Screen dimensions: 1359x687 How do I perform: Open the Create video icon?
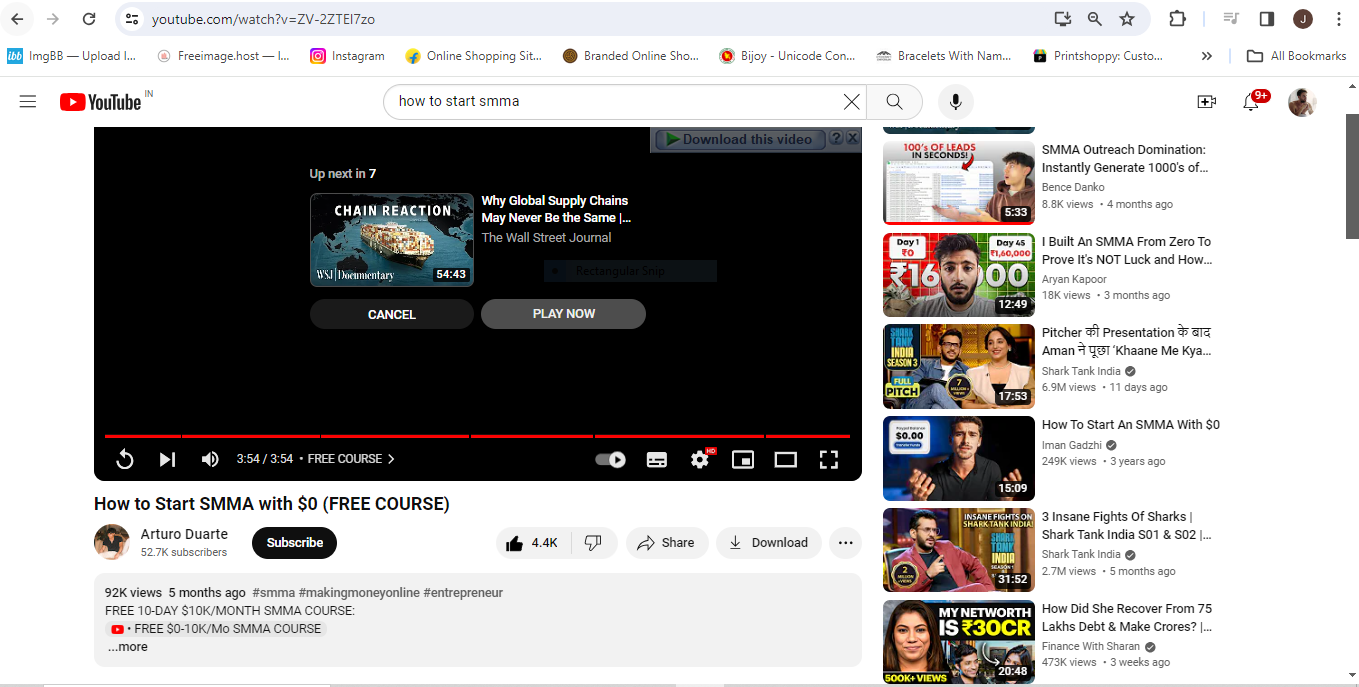point(1206,101)
